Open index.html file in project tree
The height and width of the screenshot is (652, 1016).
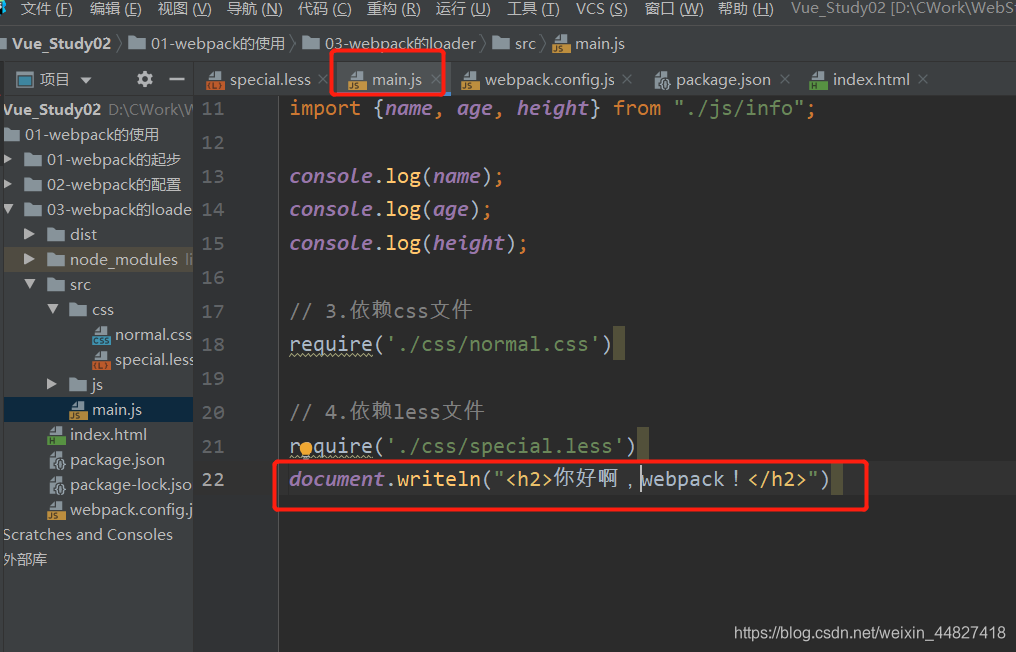click(97, 435)
